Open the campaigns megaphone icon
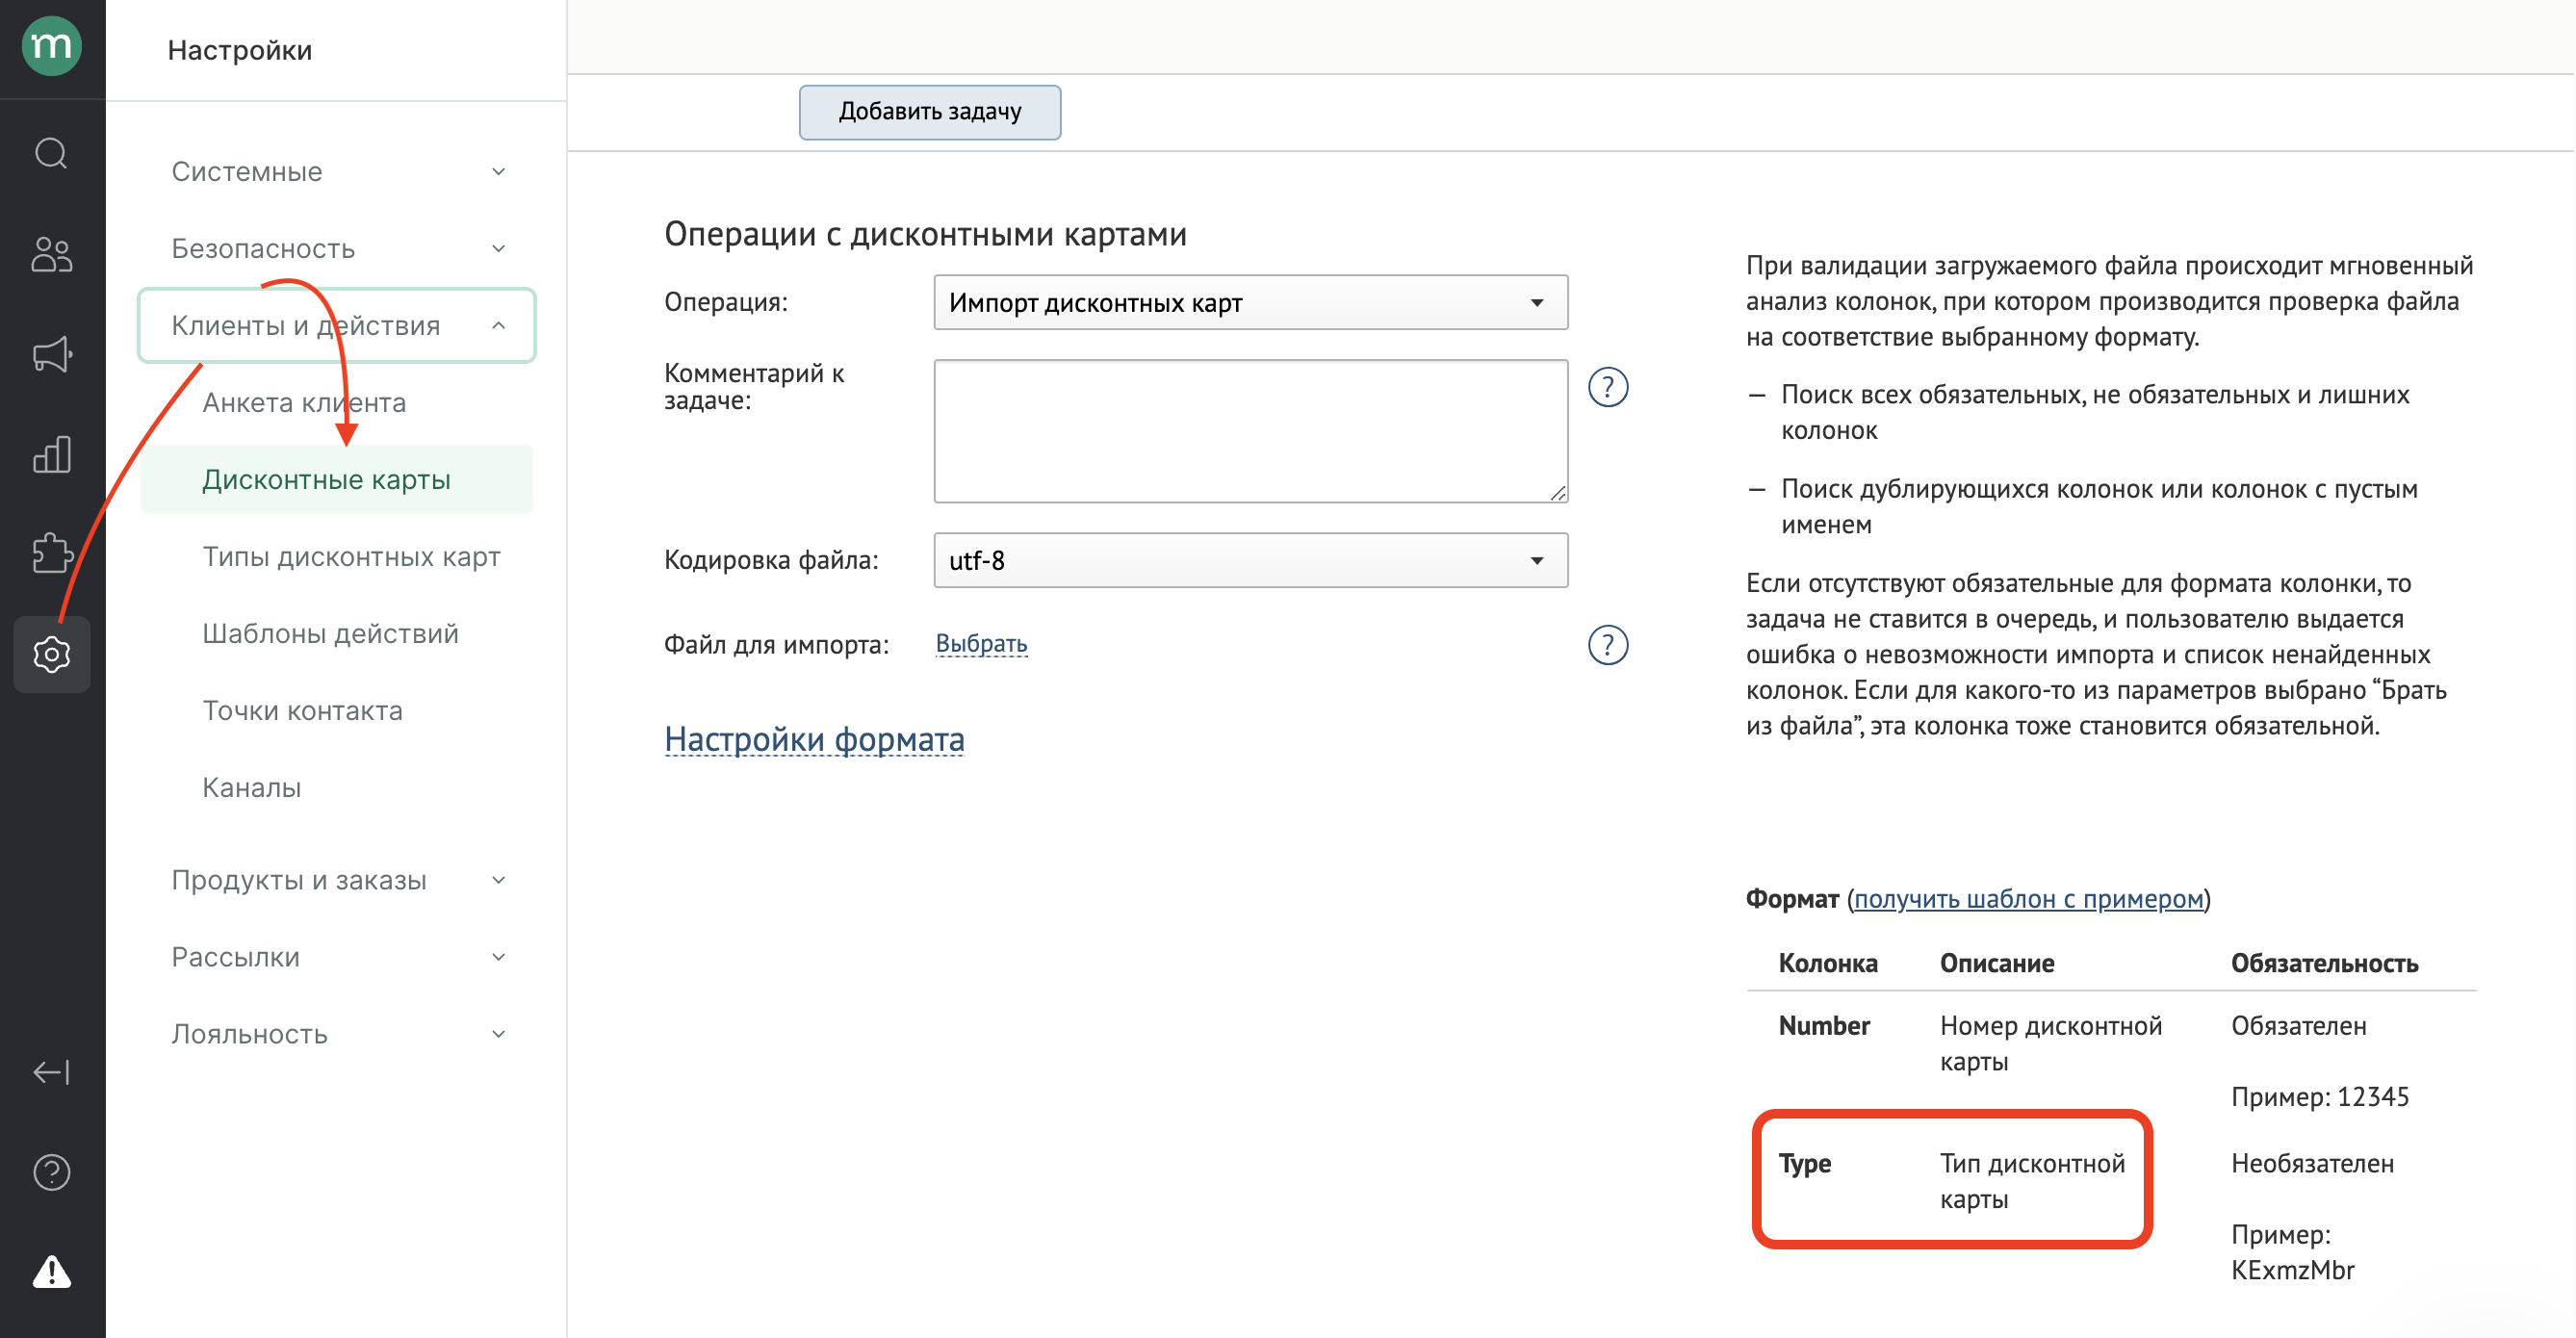Viewport: 2576px width, 1338px height. pyautogui.click(x=51, y=354)
